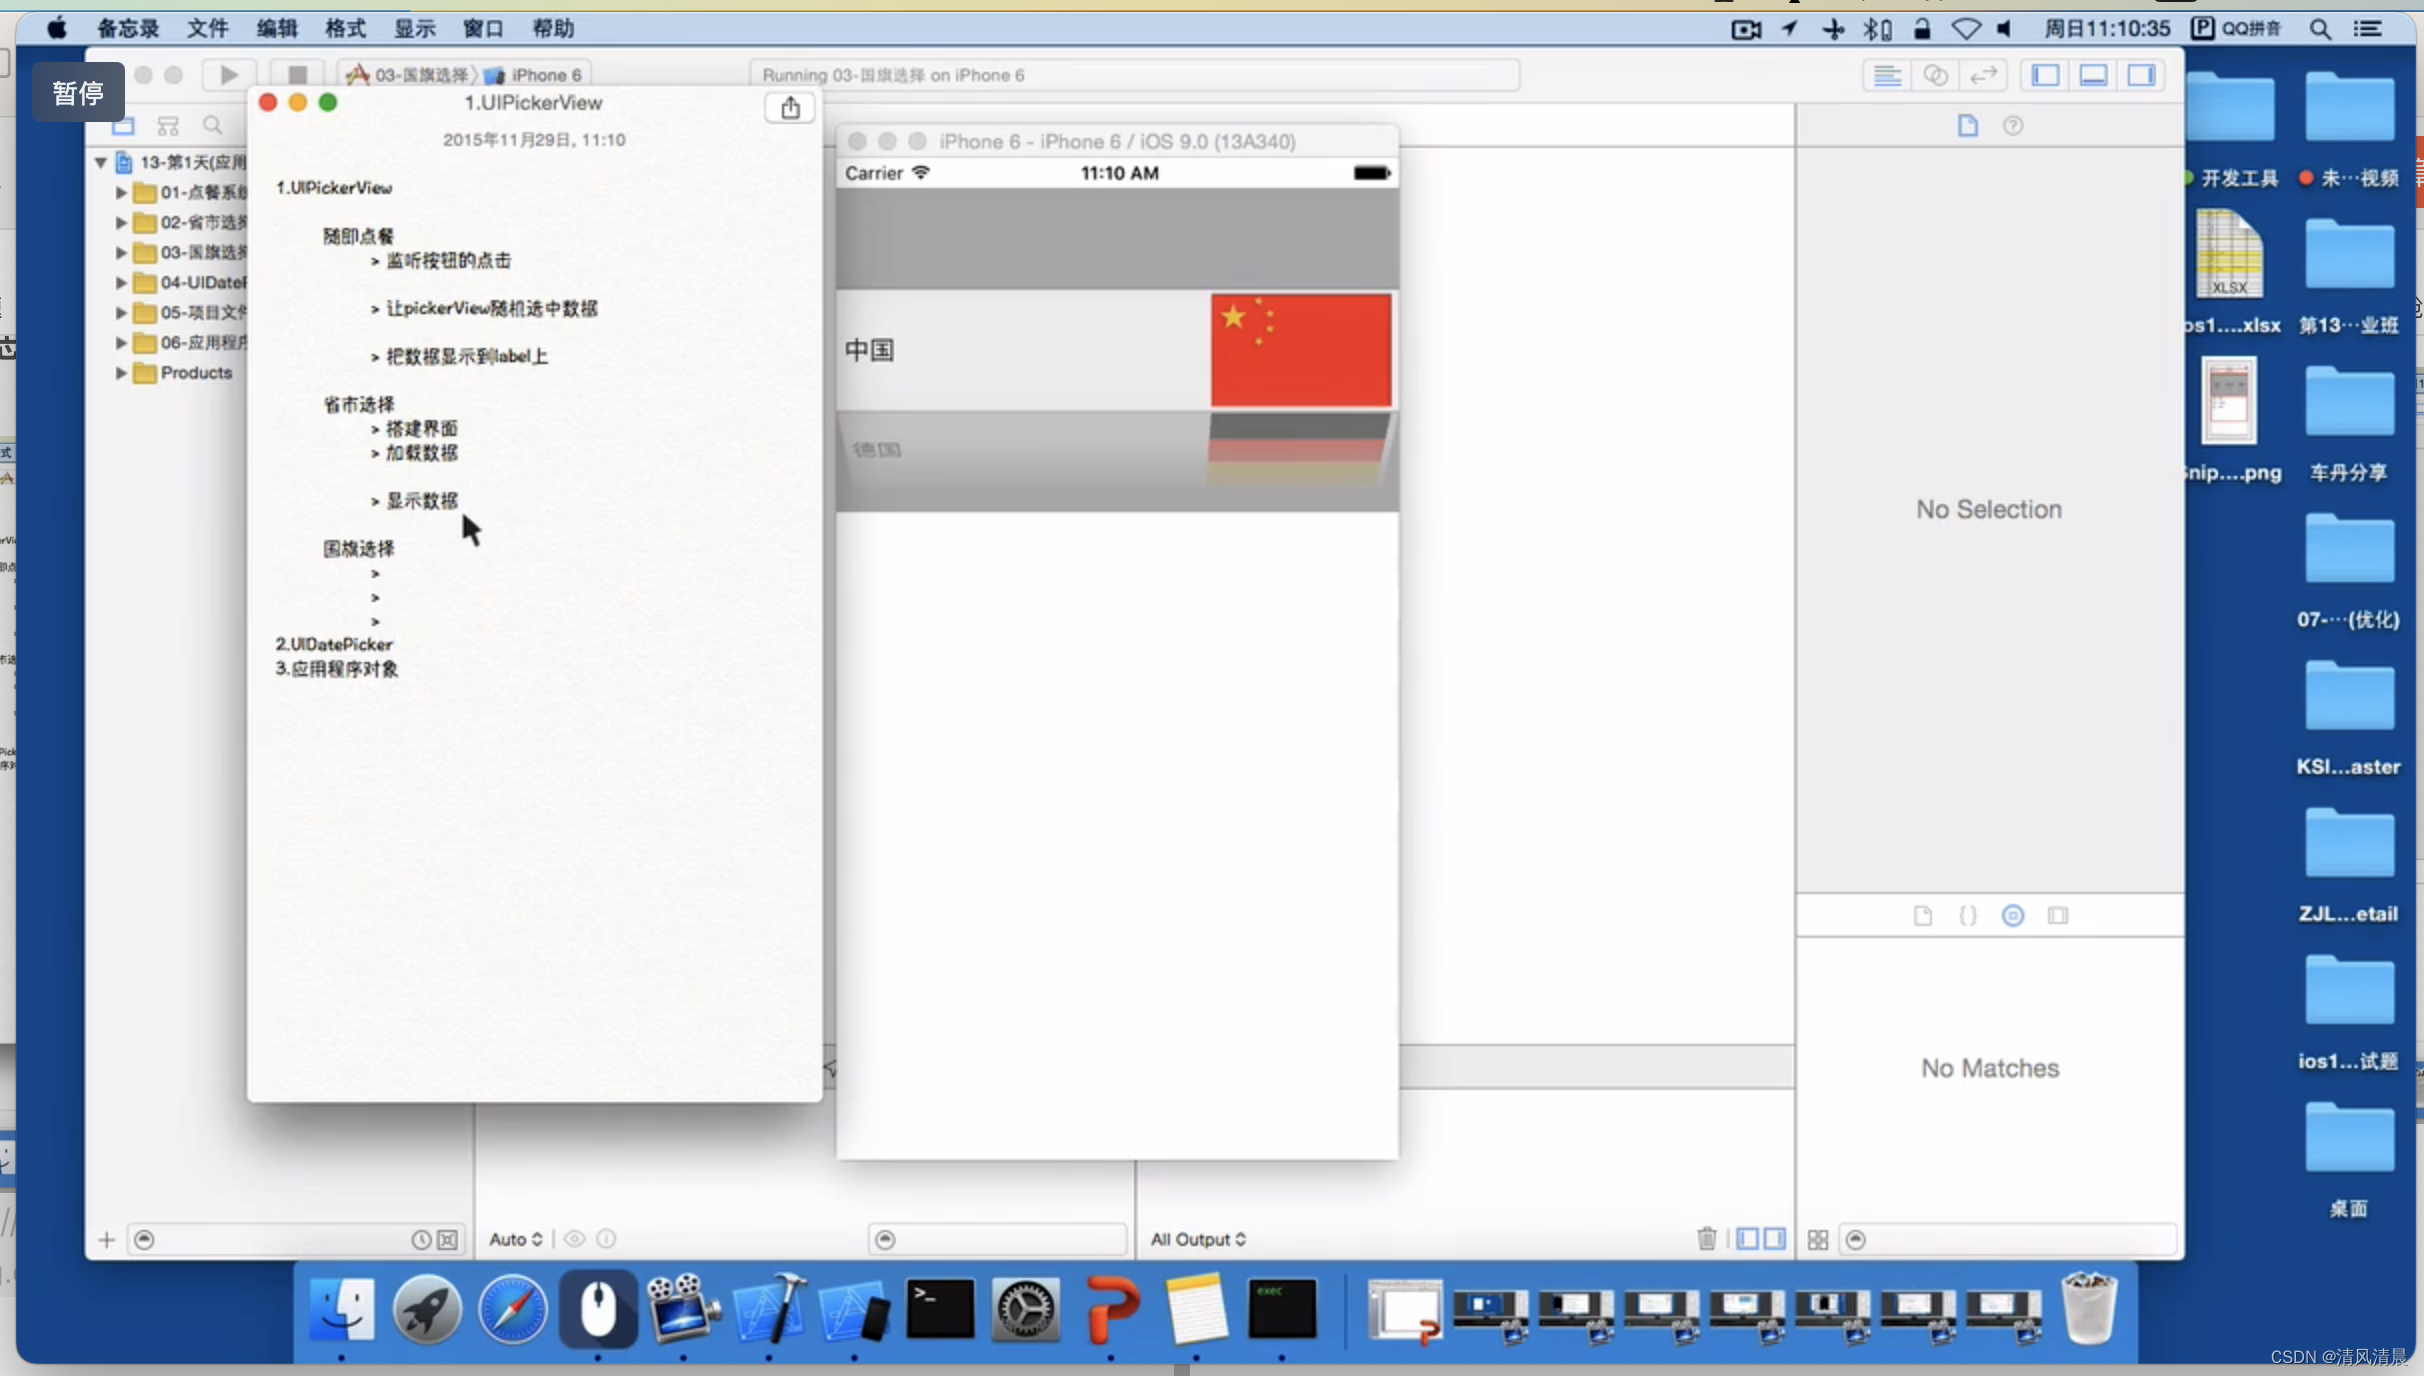This screenshot has width=2424, height=1376.
Task: Click the navigator add plus button
Action: [106, 1240]
